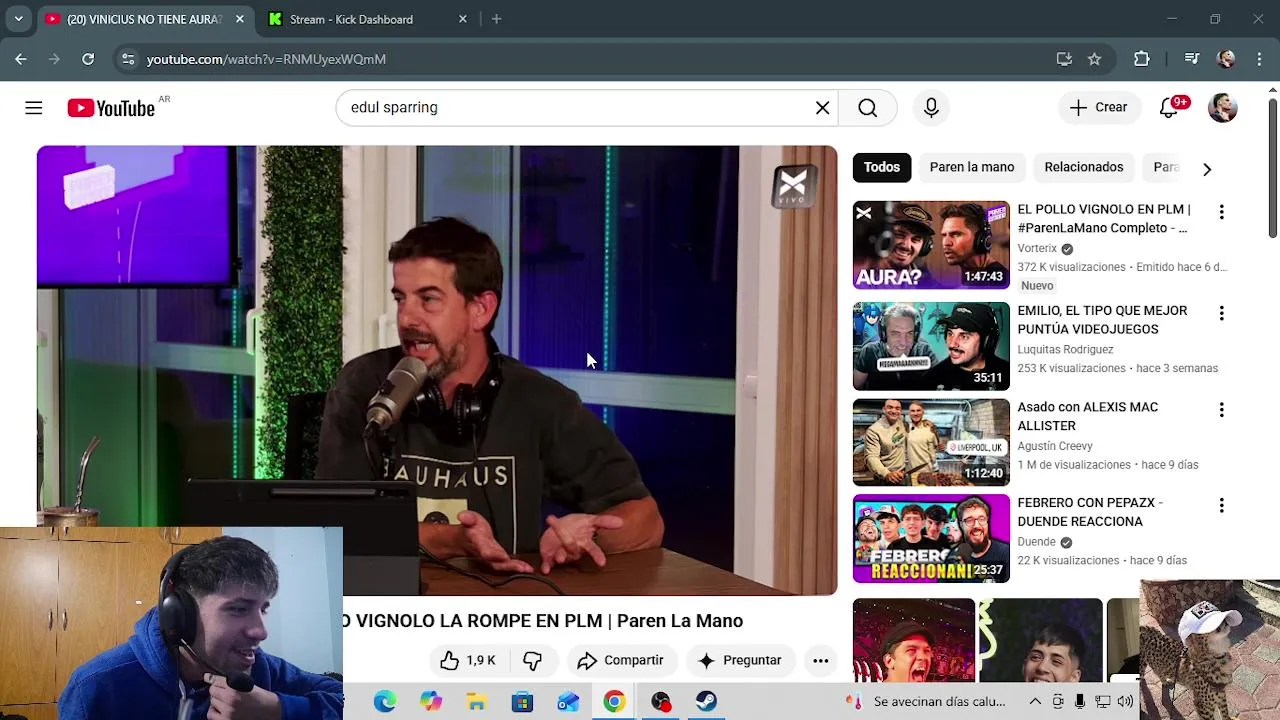
Task: View site information in address bar
Action: point(127,59)
